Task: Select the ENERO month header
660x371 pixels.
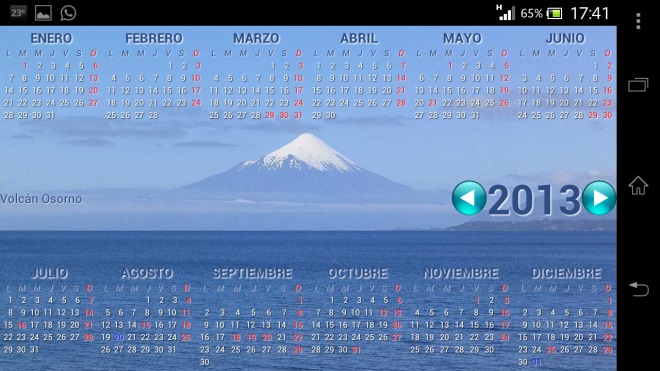Action: (51, 38)
